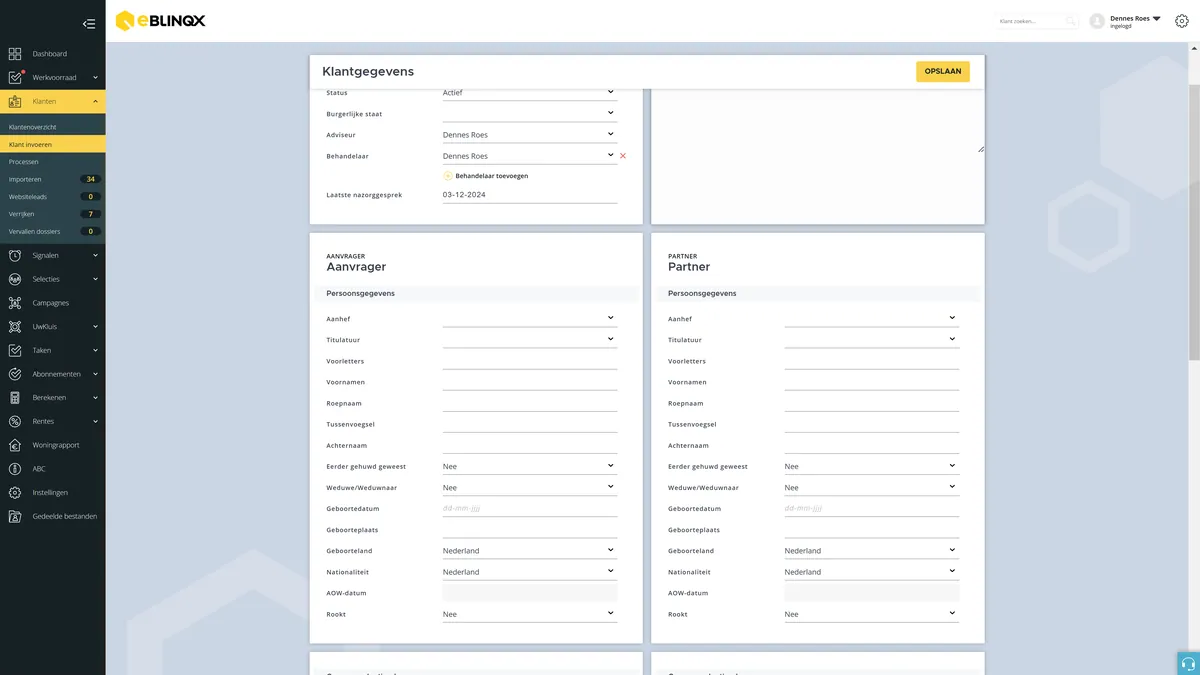1200x675 pixels.
Task: Open the Gedeelde bestanden icon
Action: coord(15,517)
